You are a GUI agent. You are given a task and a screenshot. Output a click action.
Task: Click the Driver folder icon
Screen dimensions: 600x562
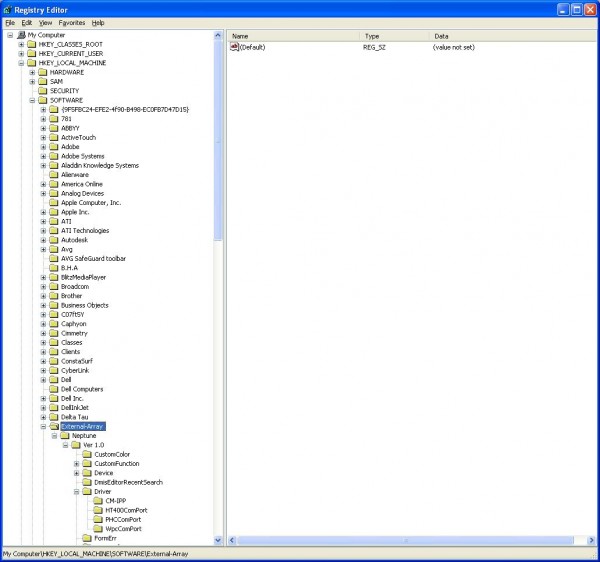click(87, 492)
